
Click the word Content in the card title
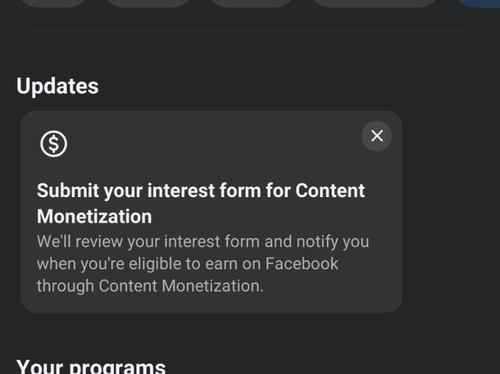[330, 191]
